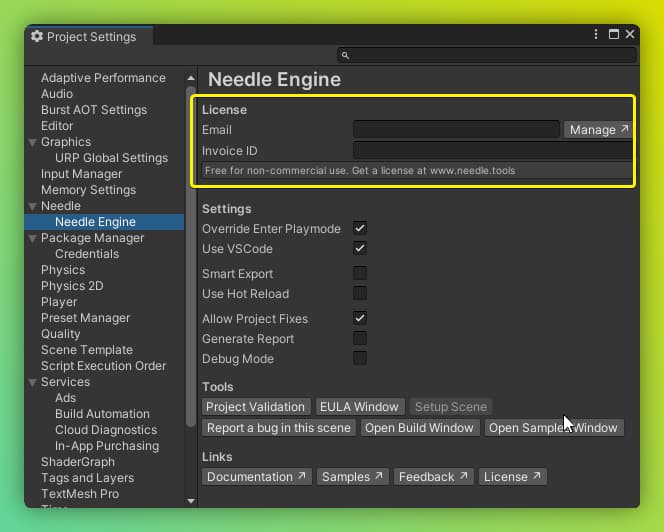This screenshot has width=664, height=532.
Task: Uncheck the Use VSCode checkbox
Action: 360,248
